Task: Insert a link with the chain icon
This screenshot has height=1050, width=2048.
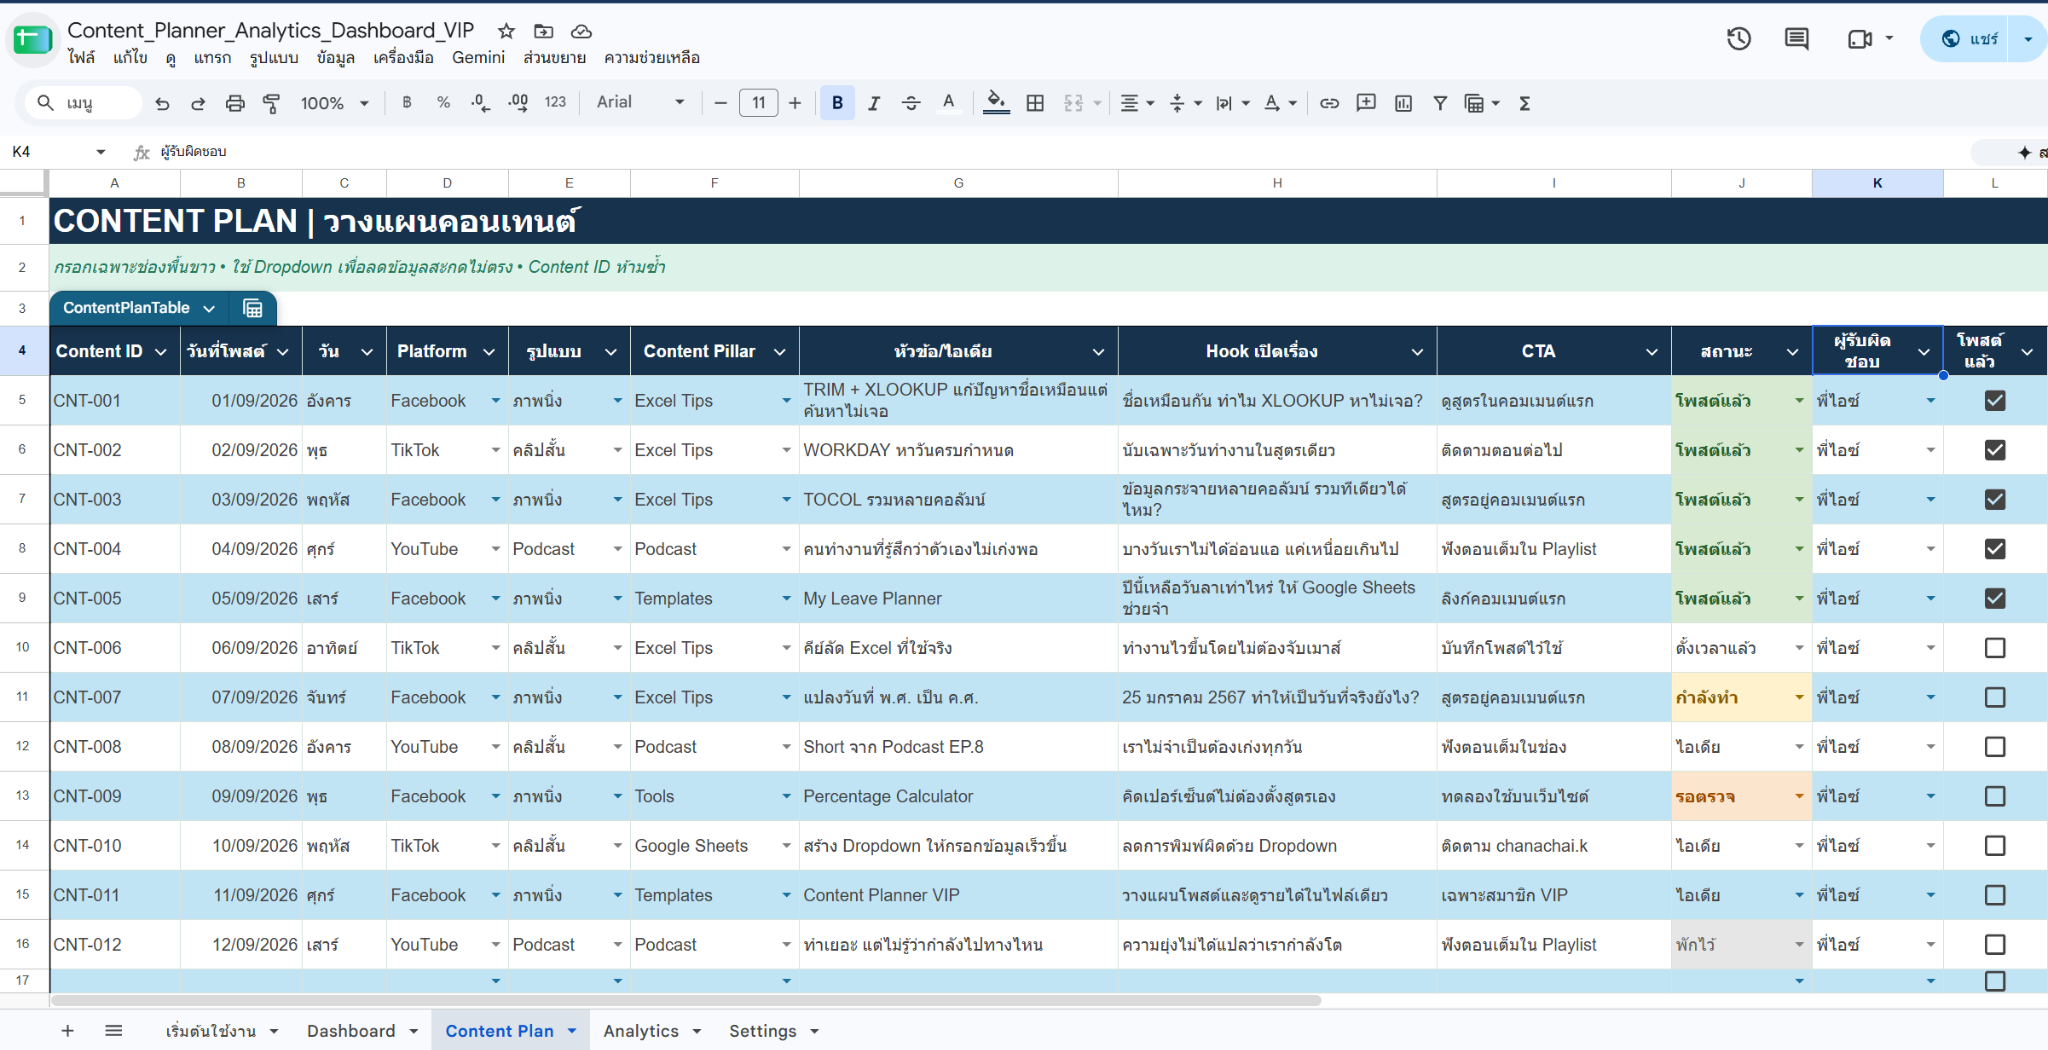Action: 1329,103
